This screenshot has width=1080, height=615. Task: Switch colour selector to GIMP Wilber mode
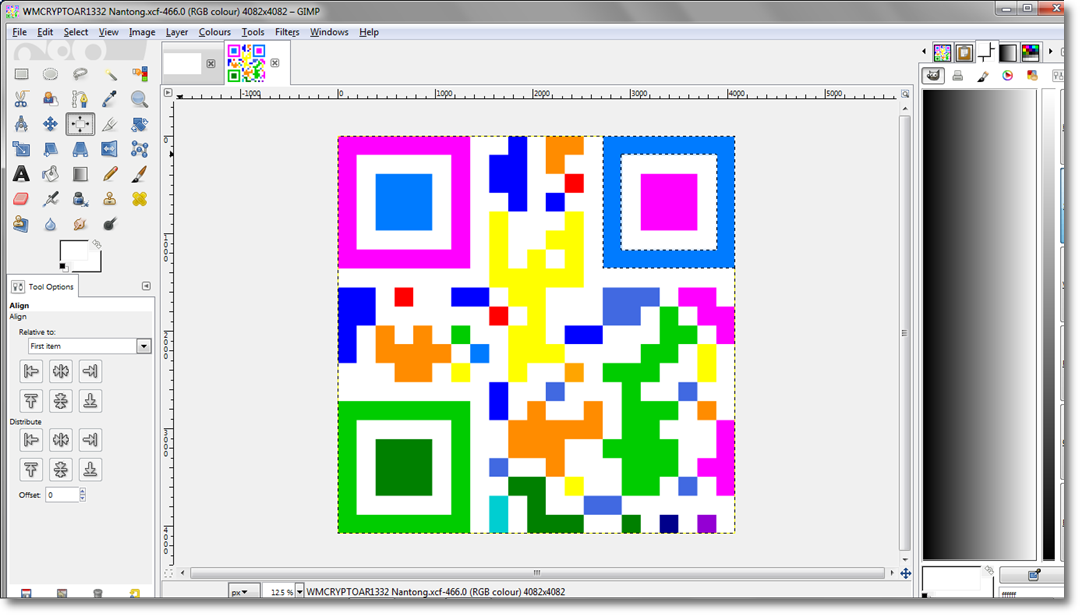click(x=933, y=76)
